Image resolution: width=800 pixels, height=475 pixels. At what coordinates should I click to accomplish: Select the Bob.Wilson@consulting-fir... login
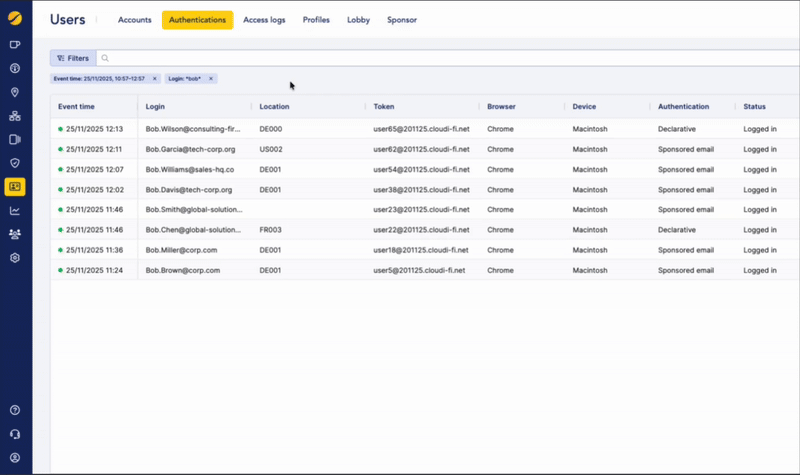(193, 129)
